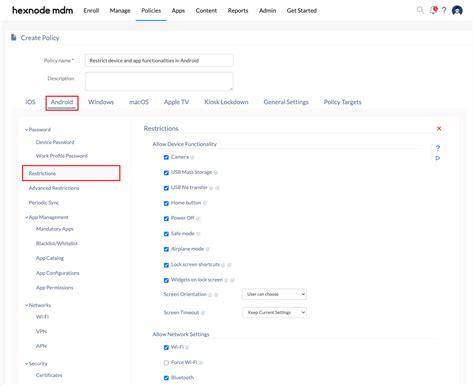Click the help icon beside Allow Device Functionality
This screenshot has width=474, height=386.
coord(438,148)
